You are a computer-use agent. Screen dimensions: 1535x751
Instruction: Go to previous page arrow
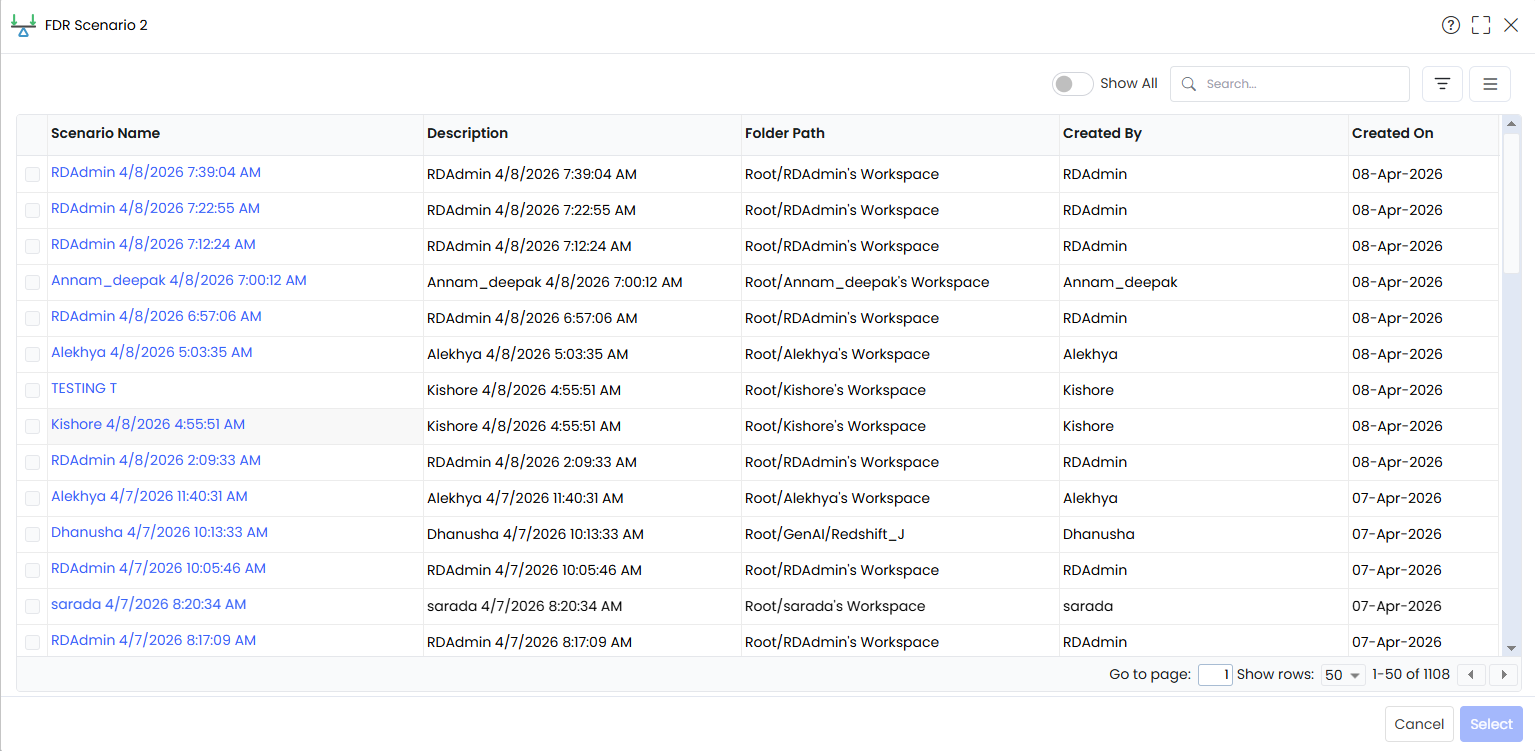click(x=1471, y=675)
